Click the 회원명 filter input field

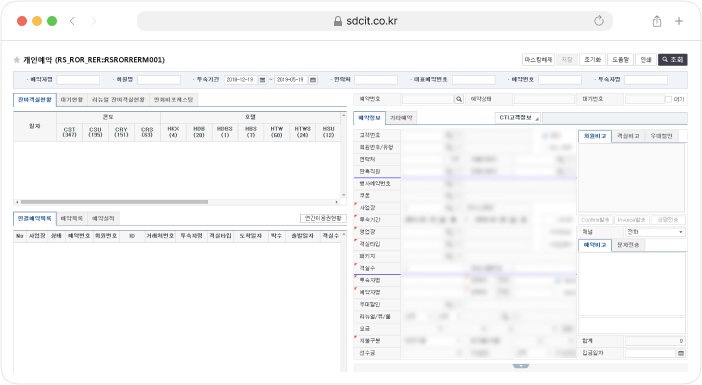coord(159,80)
